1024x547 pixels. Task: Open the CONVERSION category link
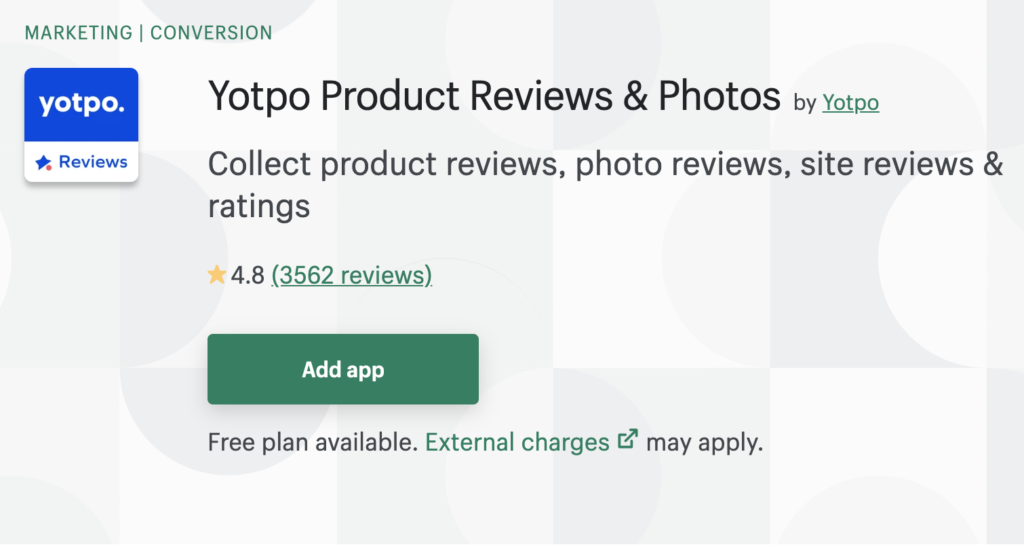pyautogui.click(x=211, y=33)
